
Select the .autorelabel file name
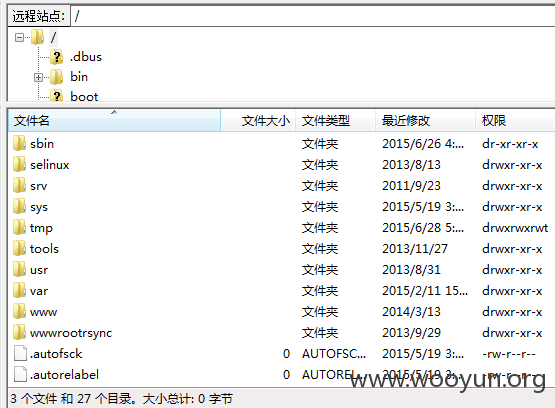coord(64,374)
